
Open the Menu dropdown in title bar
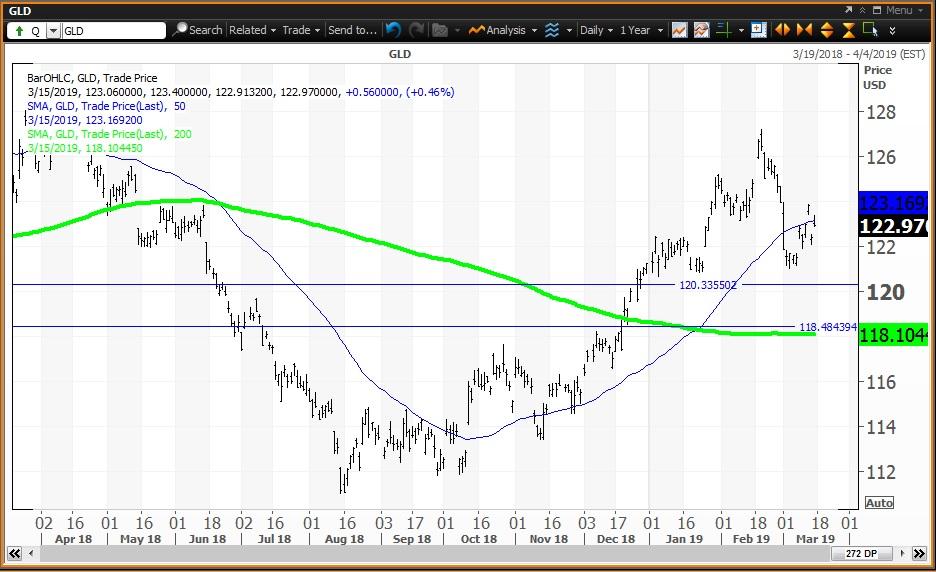tap(905, 10)
